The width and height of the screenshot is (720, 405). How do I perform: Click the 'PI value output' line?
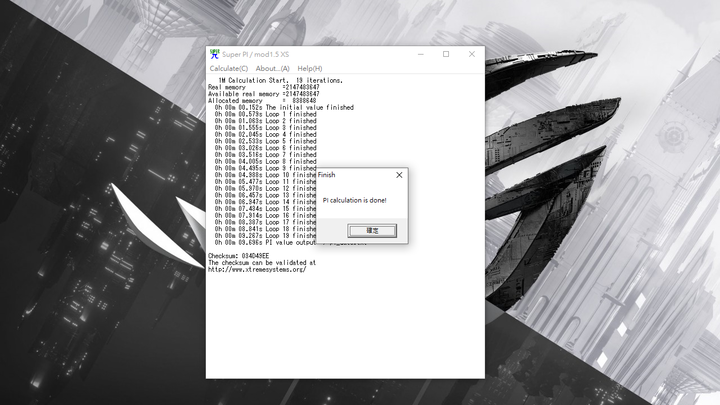point(265,242)
